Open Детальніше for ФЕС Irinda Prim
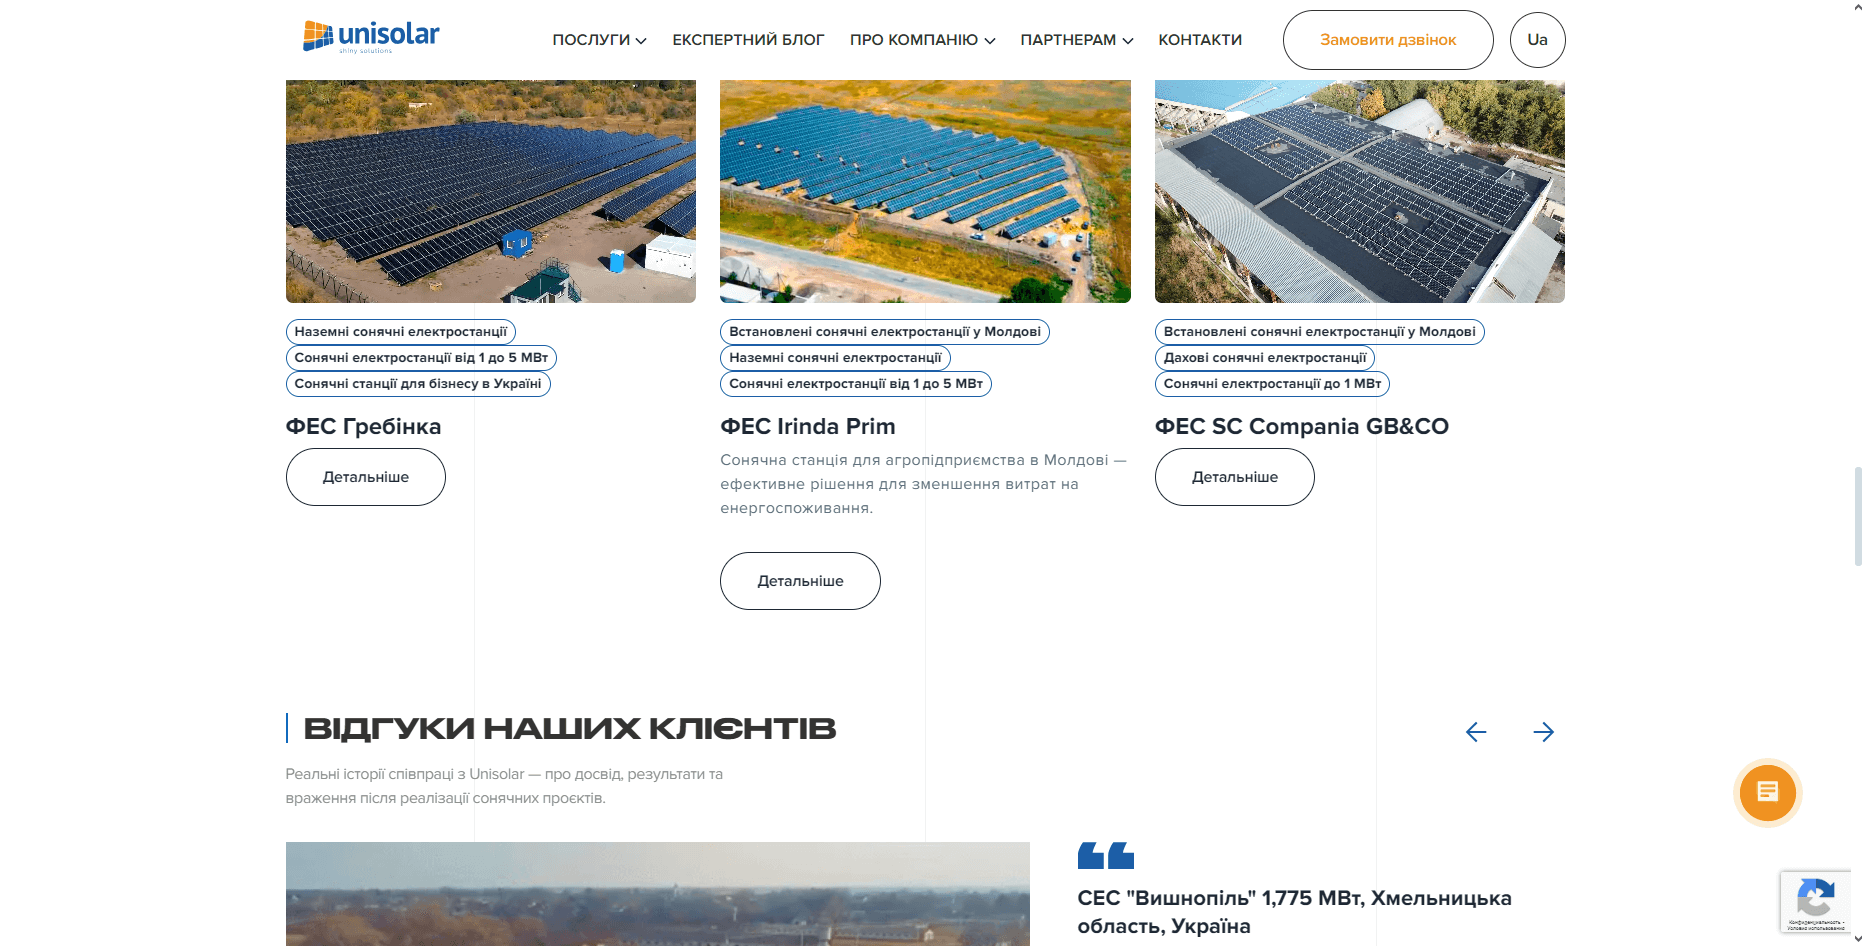 [800, 581]
